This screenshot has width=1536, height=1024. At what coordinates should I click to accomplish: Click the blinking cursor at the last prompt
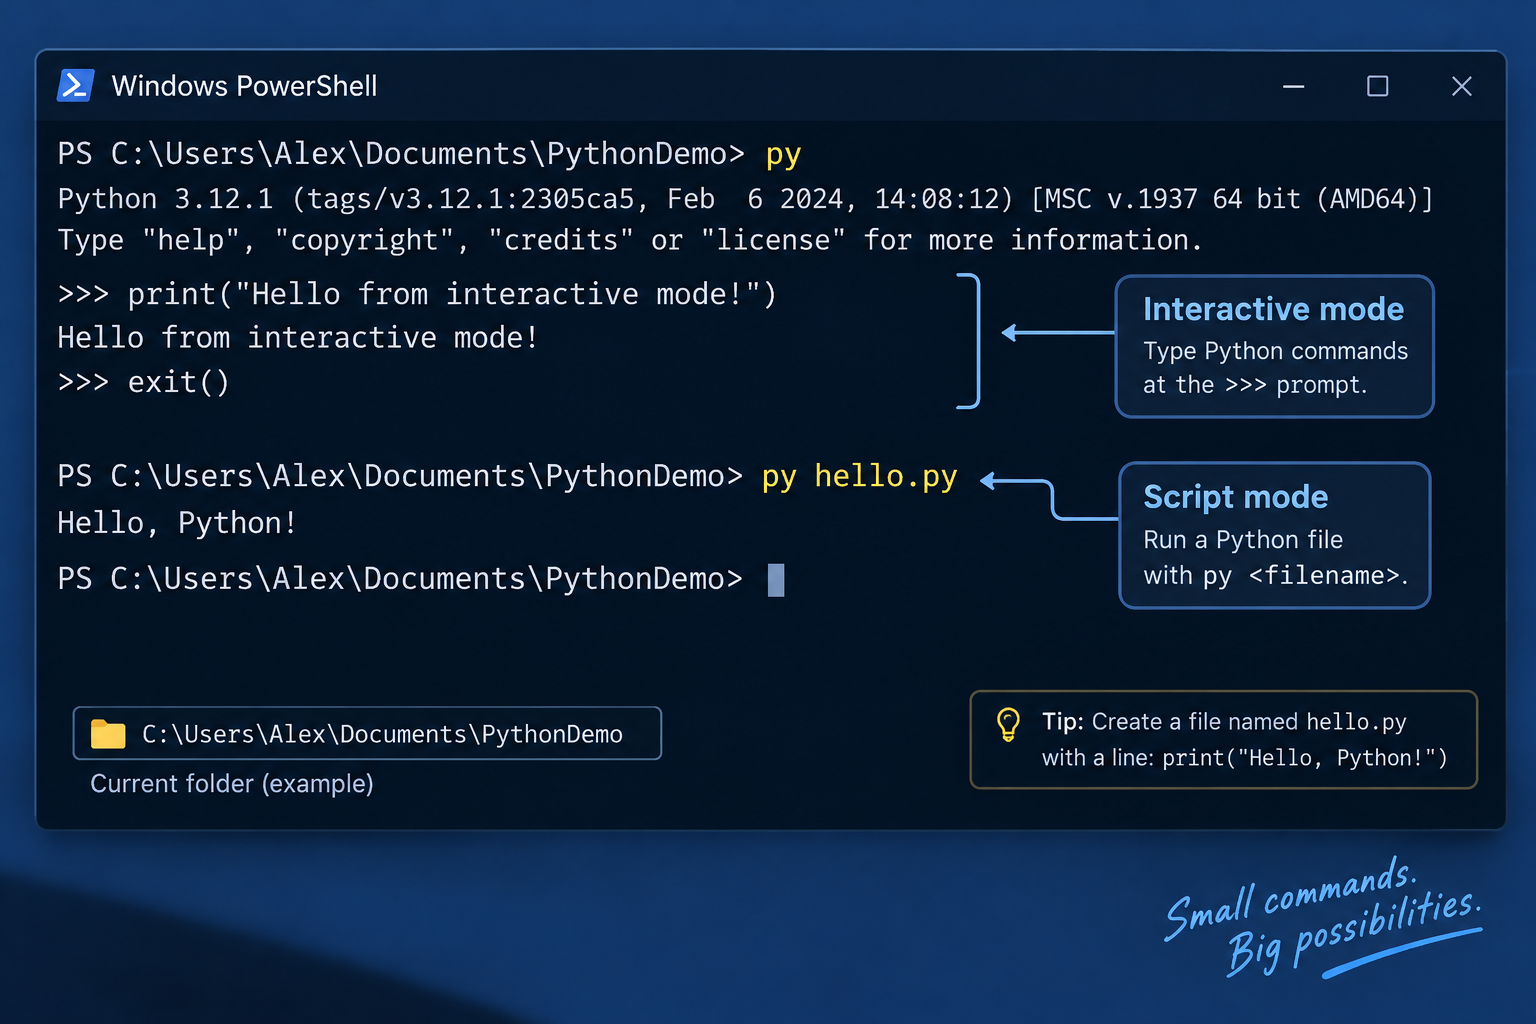(776, 580)
